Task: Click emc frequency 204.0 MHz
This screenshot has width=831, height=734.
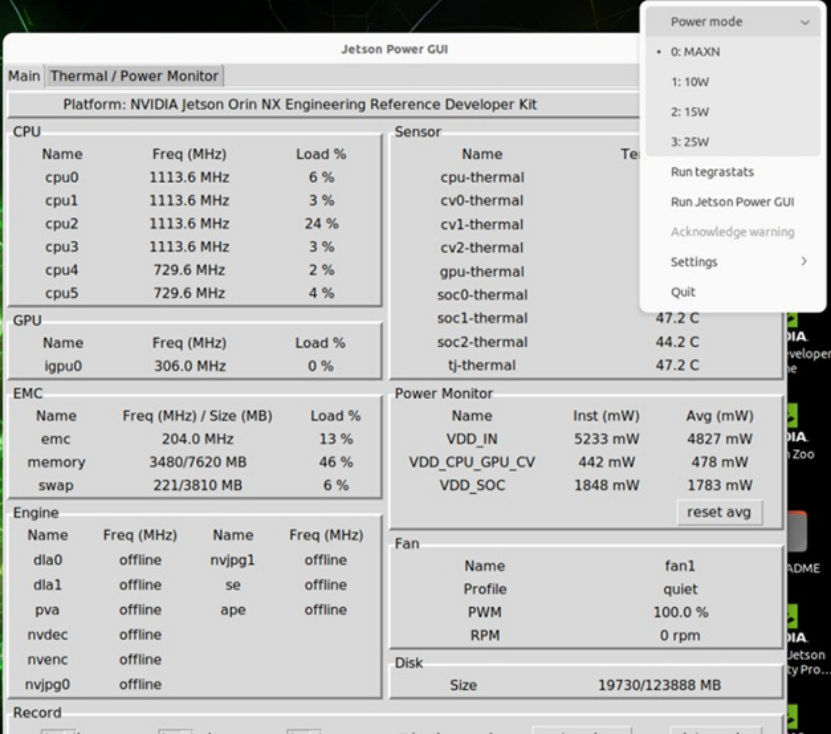Action: click(x=197, y=439)
